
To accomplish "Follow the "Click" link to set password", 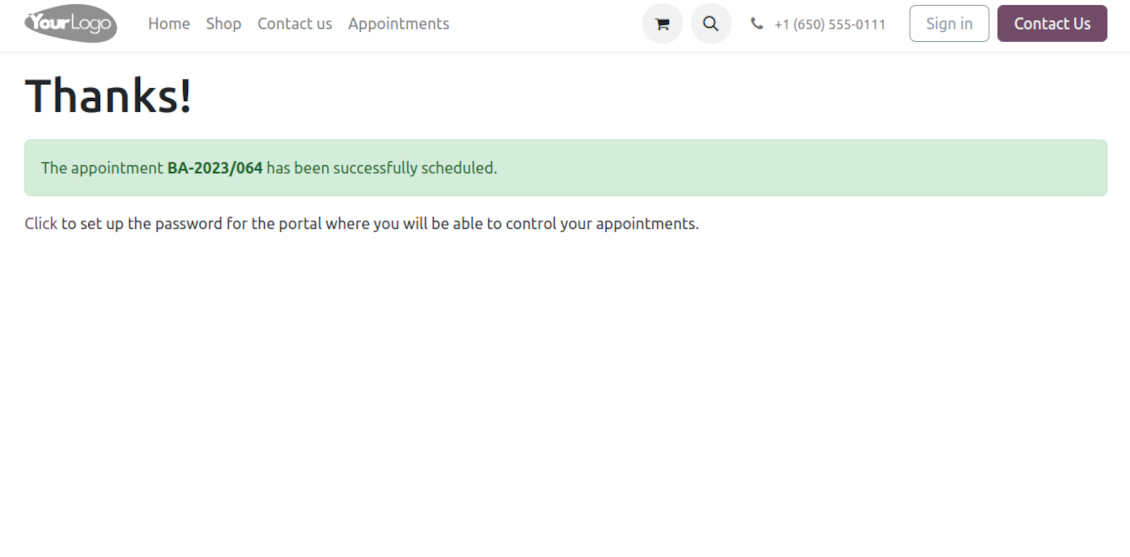I will point(41,224).
